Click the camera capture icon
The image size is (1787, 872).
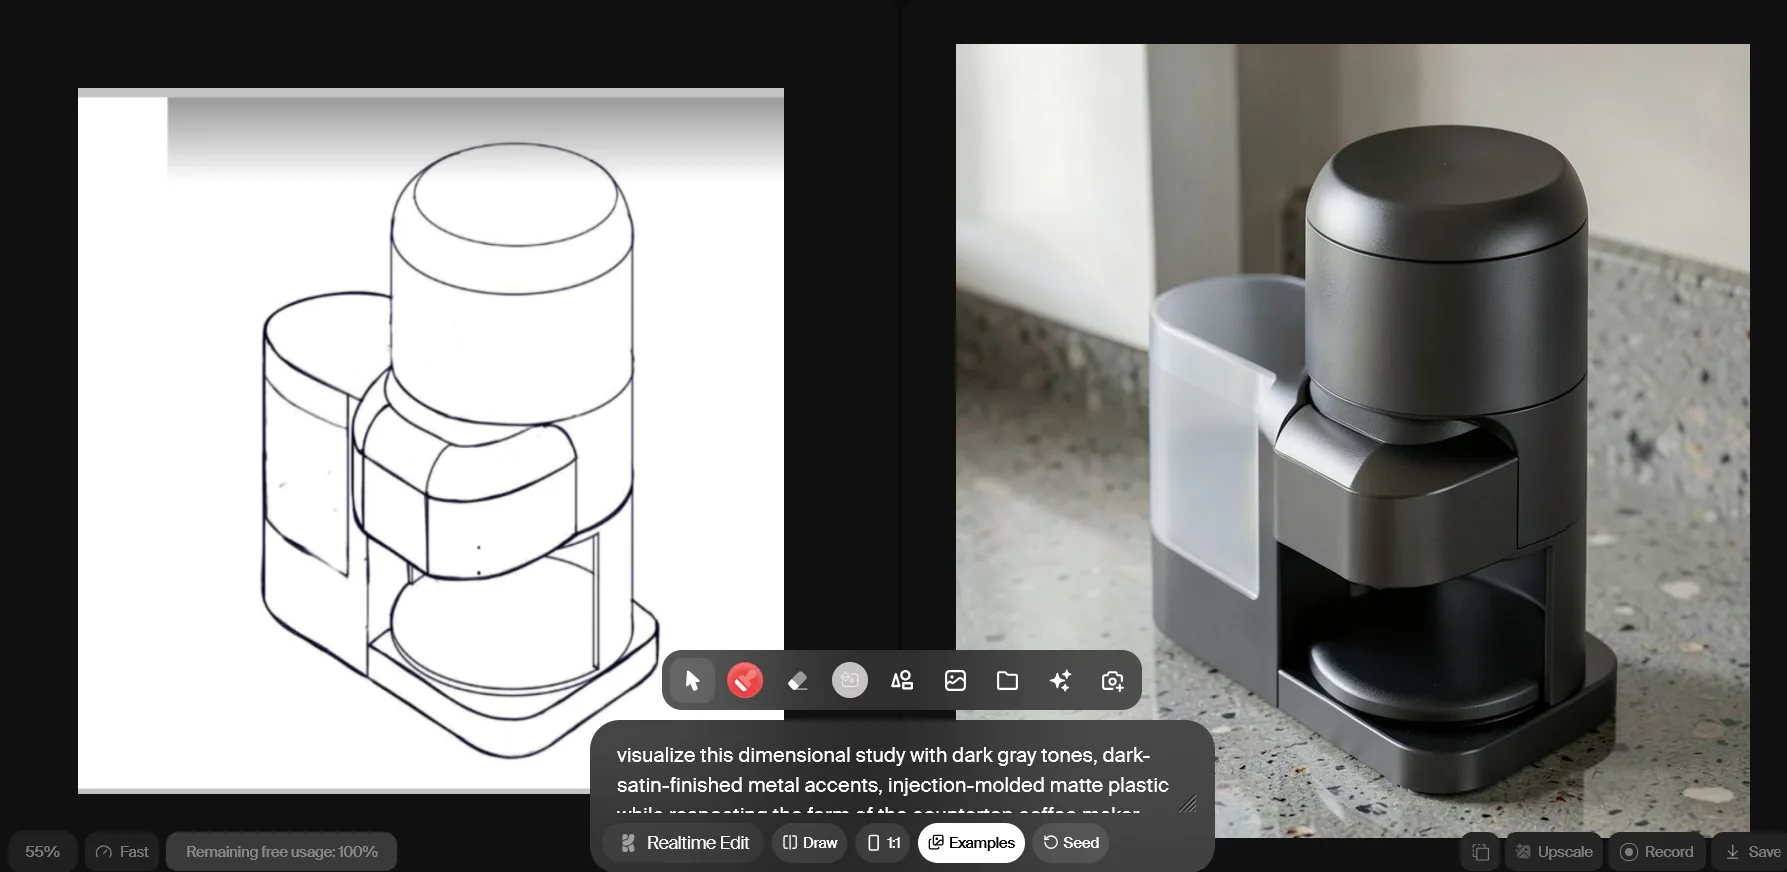pos(1112,681)
